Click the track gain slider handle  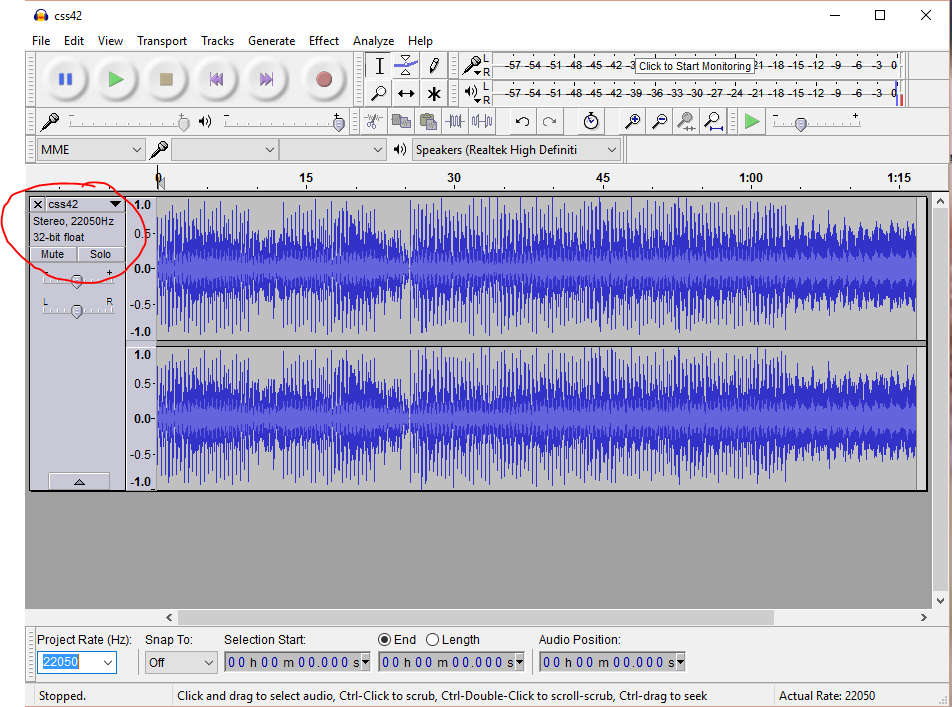[76, 281]
